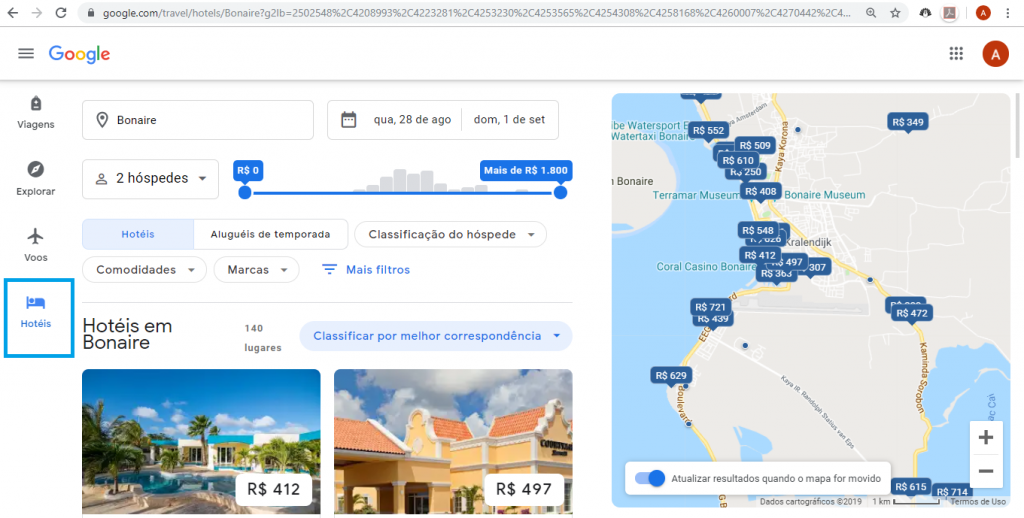Click the Bonaire Museum map label

[824, 195]
